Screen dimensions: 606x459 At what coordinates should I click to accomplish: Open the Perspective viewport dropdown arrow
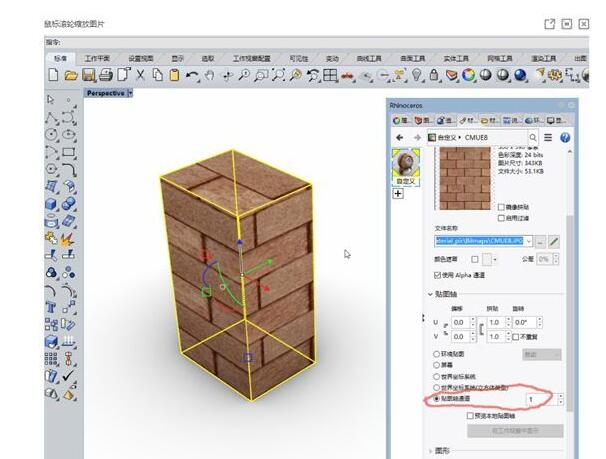click(131, 93)
